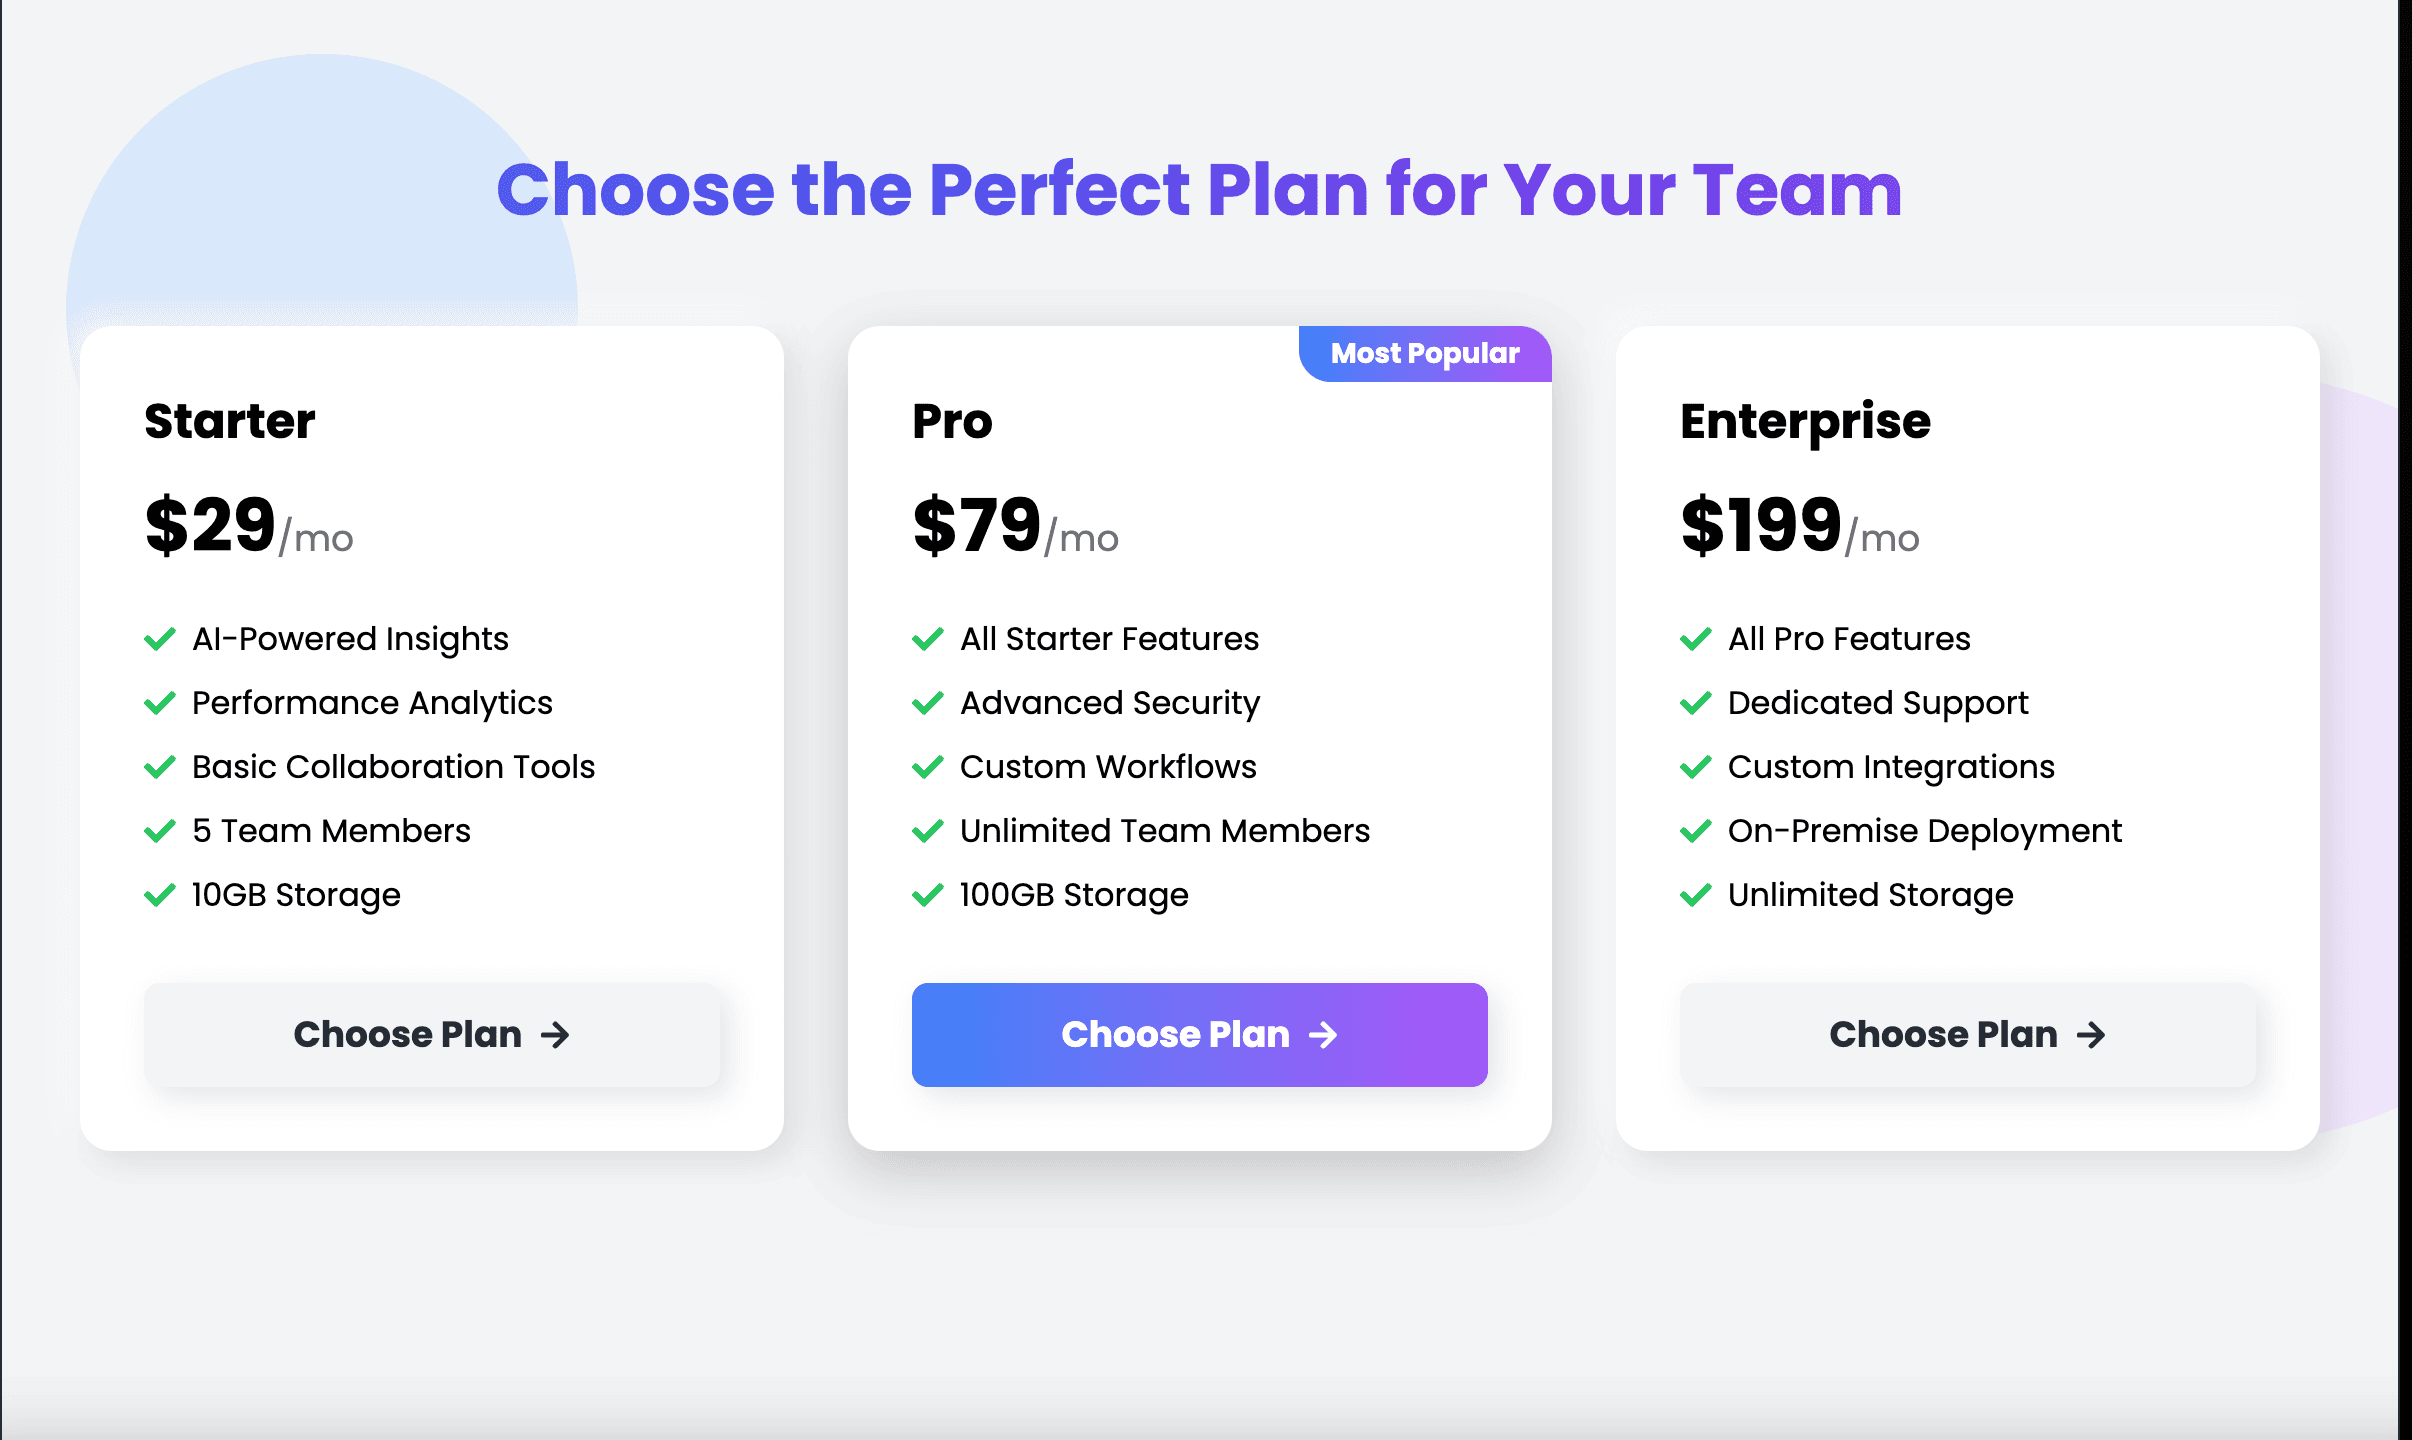Click checkmark icon next to 10GB Storage
The height and width of the screenshot is (1440, 2412).
[160, 895]
